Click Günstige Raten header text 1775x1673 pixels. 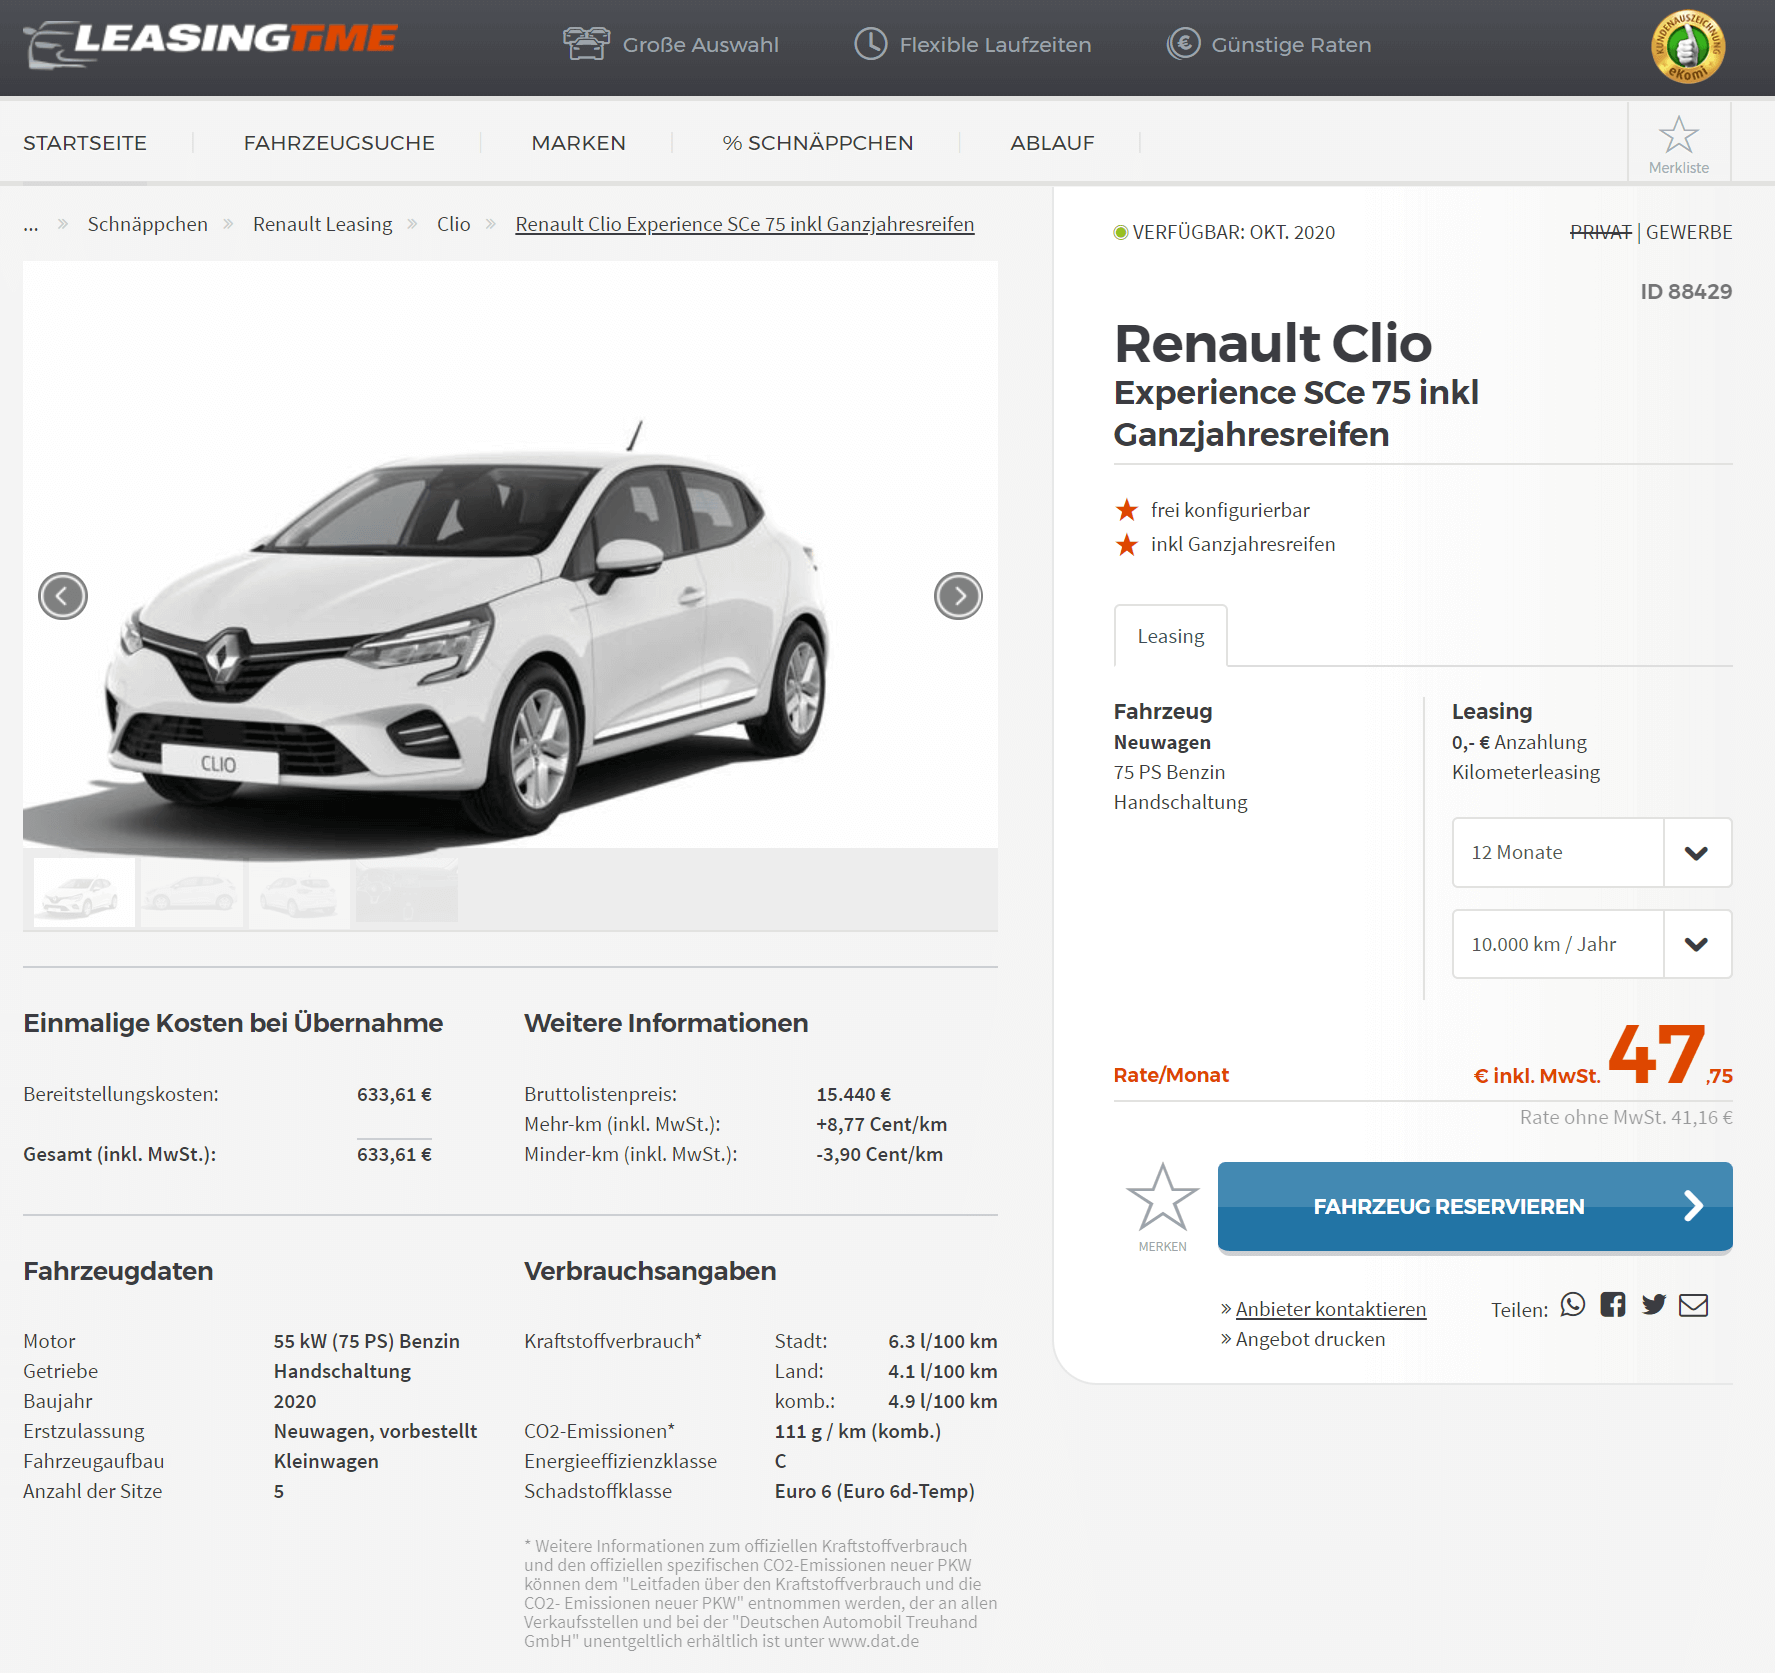pyautogui.click(x=1292, y=45)
